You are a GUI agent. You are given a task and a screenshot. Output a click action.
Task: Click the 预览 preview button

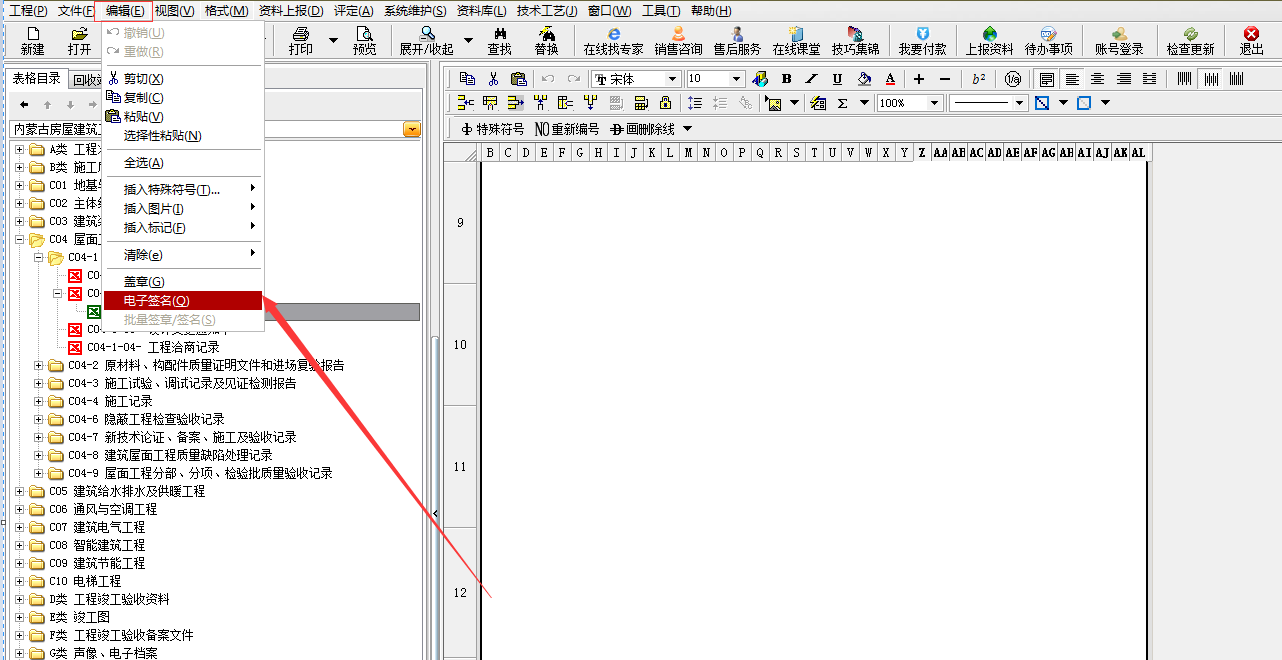coord(365,40)
